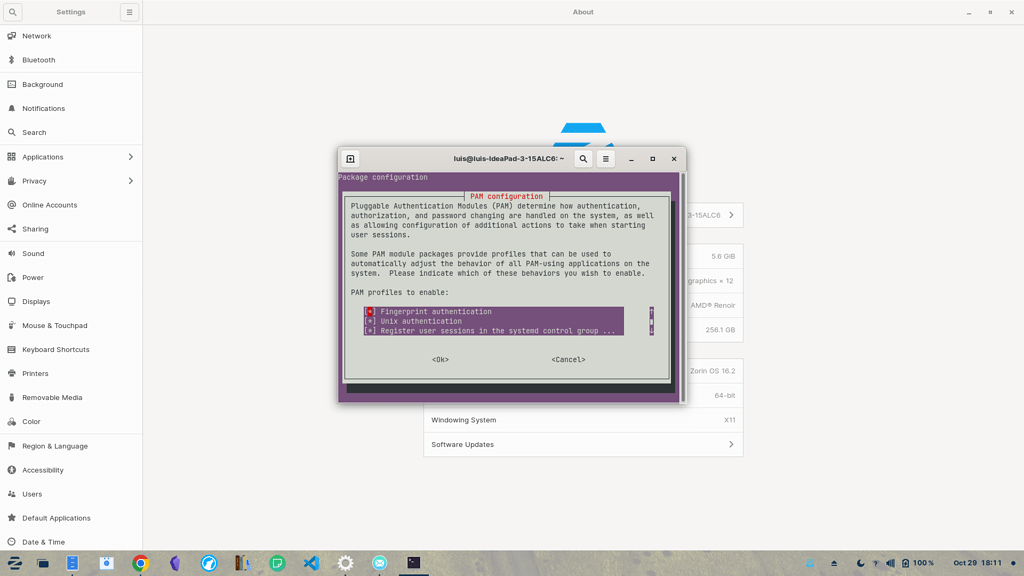Image resolution: width=1024 pixels, height=576 pixels.
Task: Launch Visual Studio Code from the taskbar
Action: coord(311,563)
